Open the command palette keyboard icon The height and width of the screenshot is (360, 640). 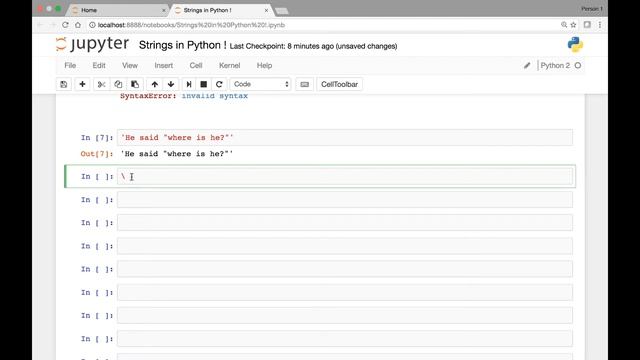304,84
